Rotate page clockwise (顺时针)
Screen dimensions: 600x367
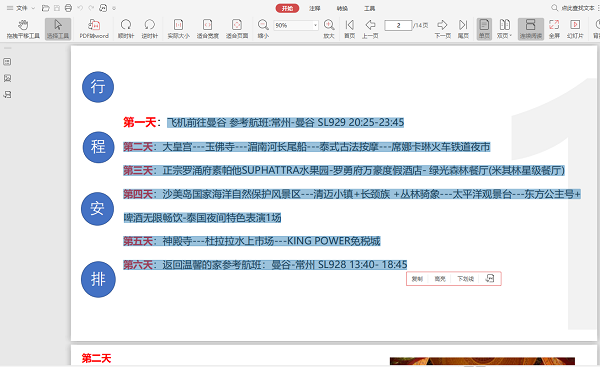click(x=126, y=29)
